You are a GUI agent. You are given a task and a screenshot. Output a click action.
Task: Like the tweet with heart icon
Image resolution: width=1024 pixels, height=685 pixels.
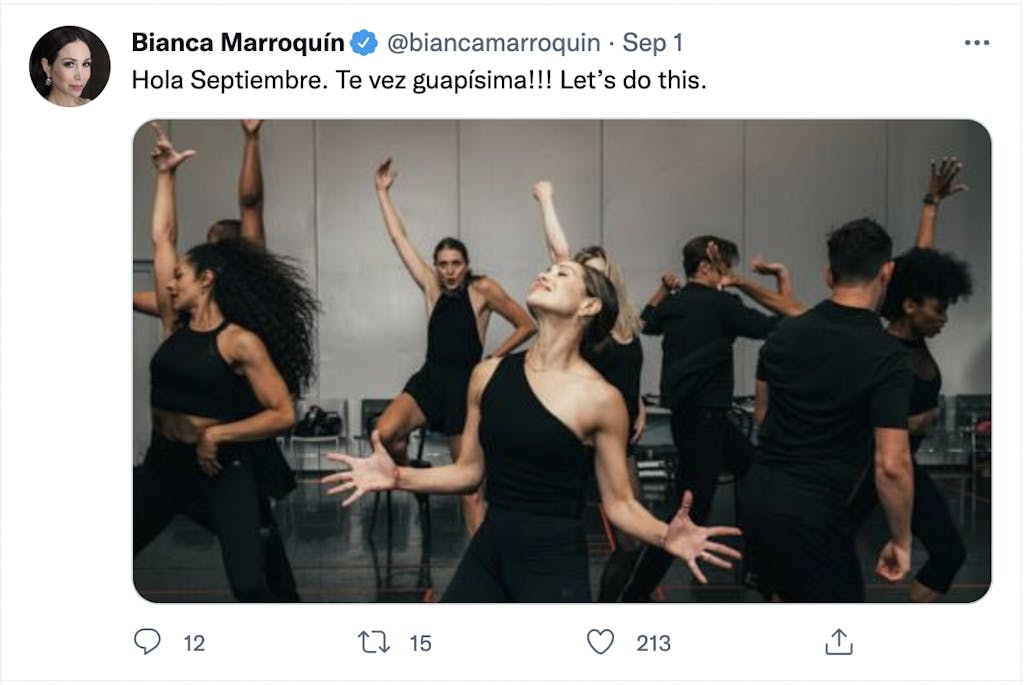point(600,642)
